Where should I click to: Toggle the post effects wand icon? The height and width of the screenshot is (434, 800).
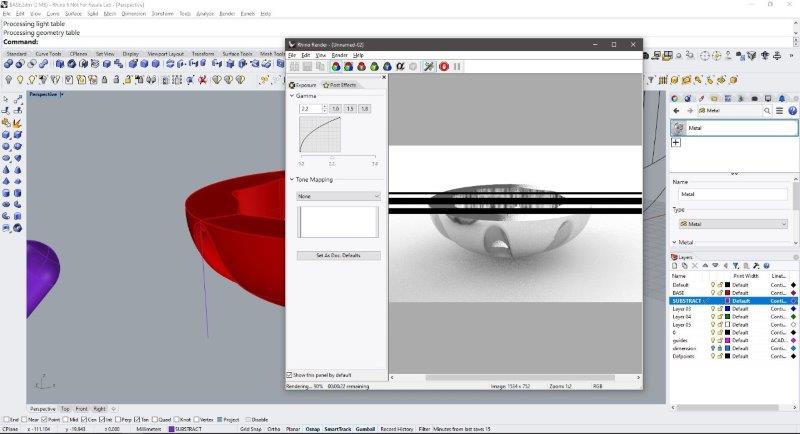tap(429, 66)
